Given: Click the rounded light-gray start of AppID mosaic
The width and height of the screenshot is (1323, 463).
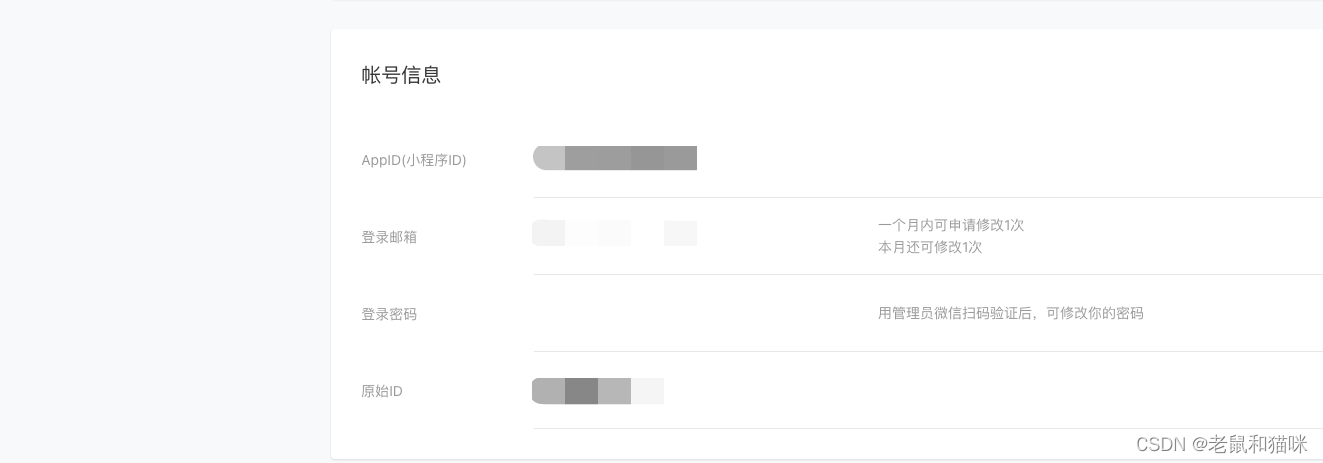Looking at the screenshot, I should (x=549, y=158).
